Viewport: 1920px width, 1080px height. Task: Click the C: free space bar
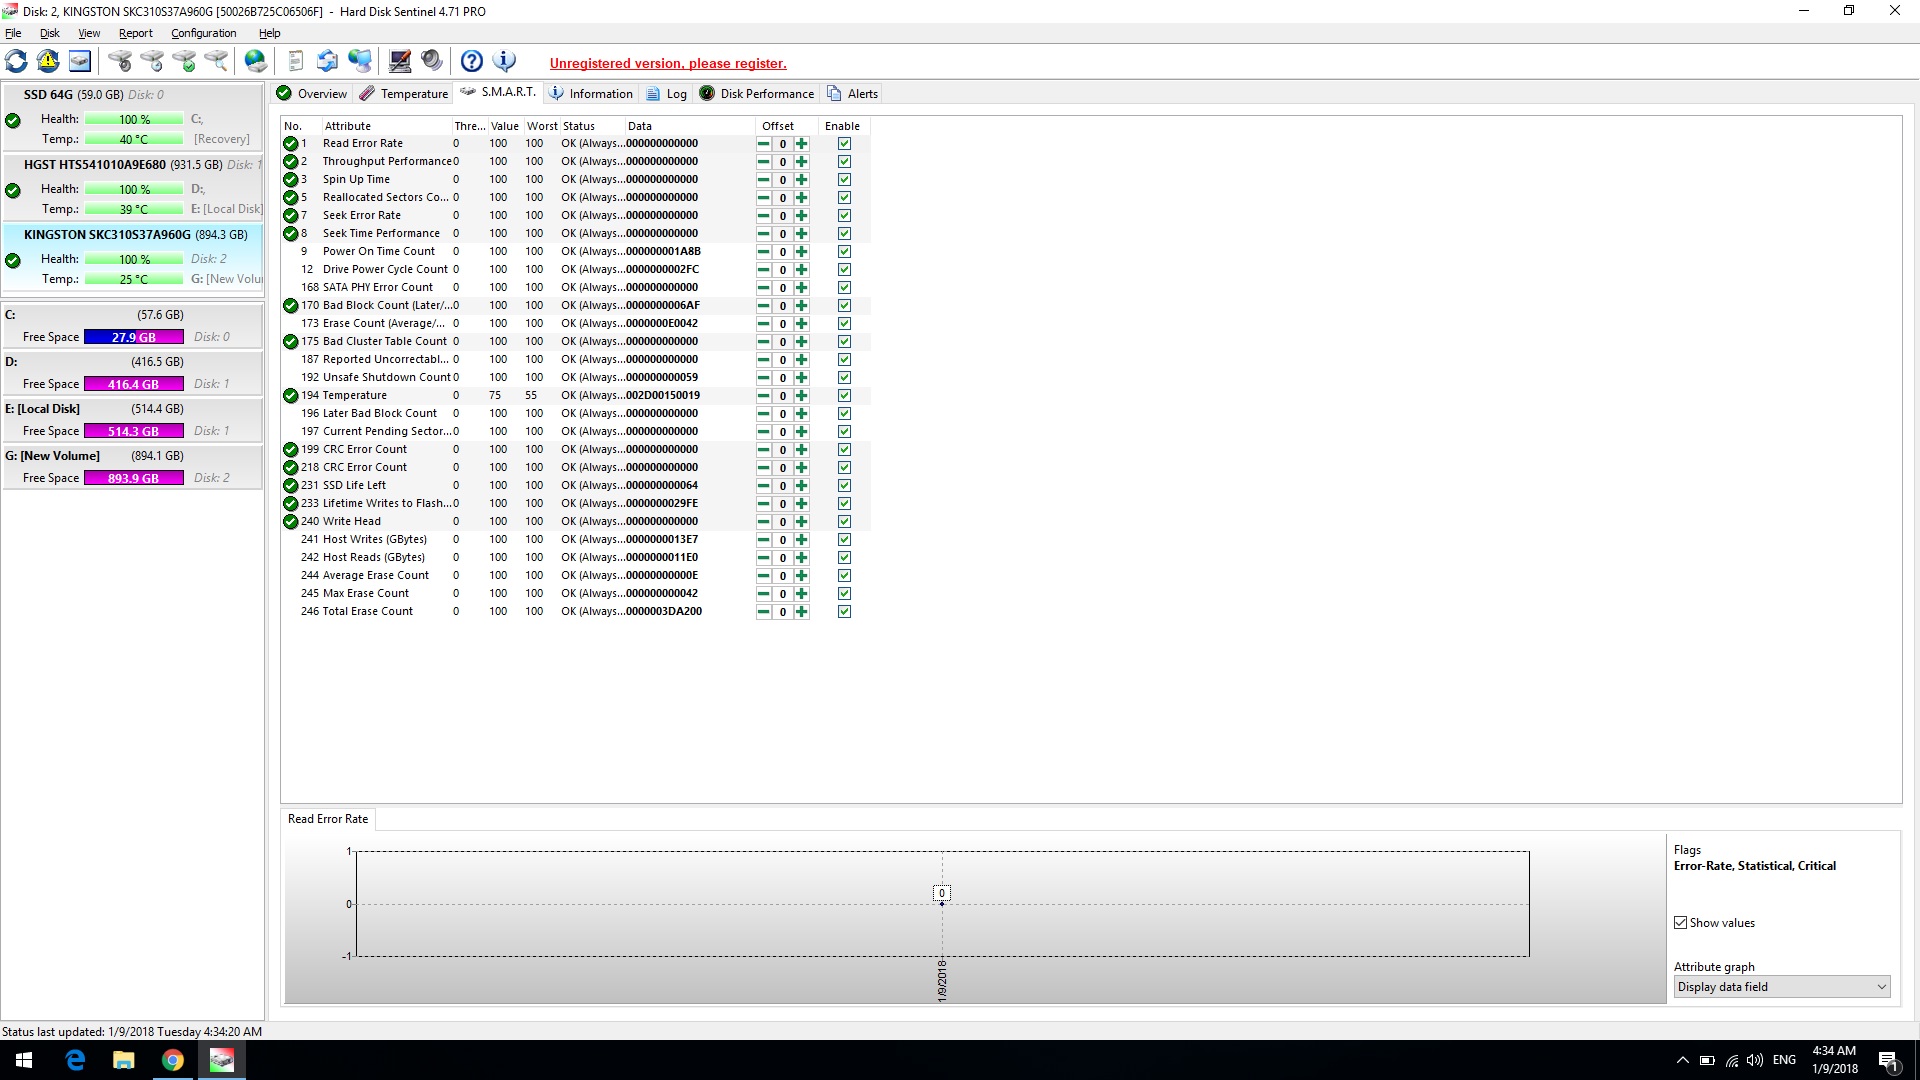point(133,337)
